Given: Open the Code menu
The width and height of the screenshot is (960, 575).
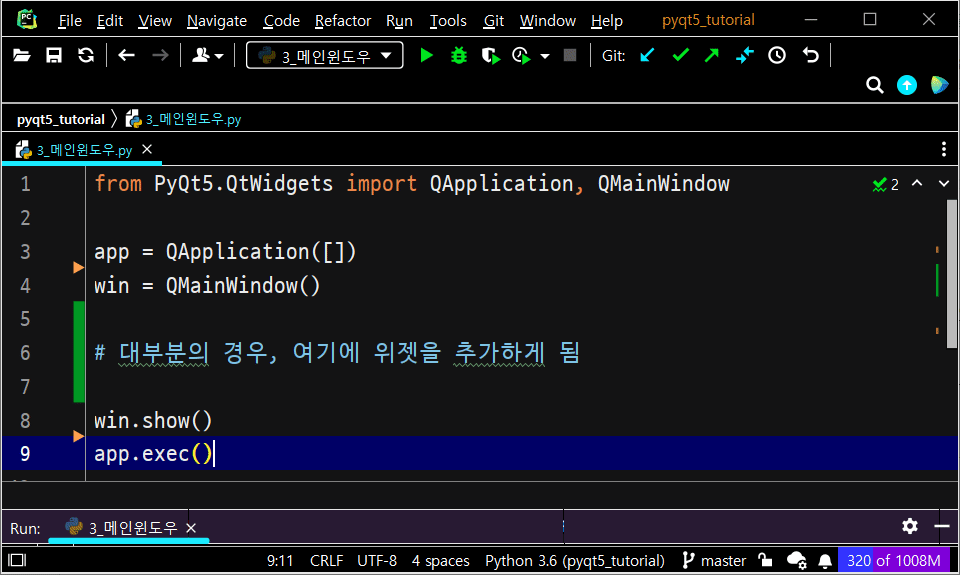Looking at the screenshot, I should 281,21.
